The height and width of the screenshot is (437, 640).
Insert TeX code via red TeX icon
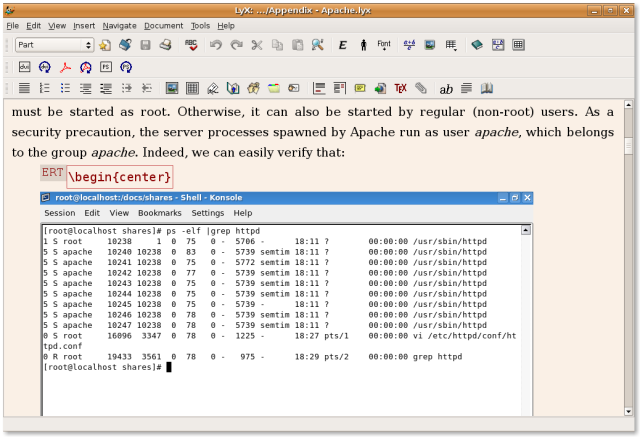click(x=401, y=89)
